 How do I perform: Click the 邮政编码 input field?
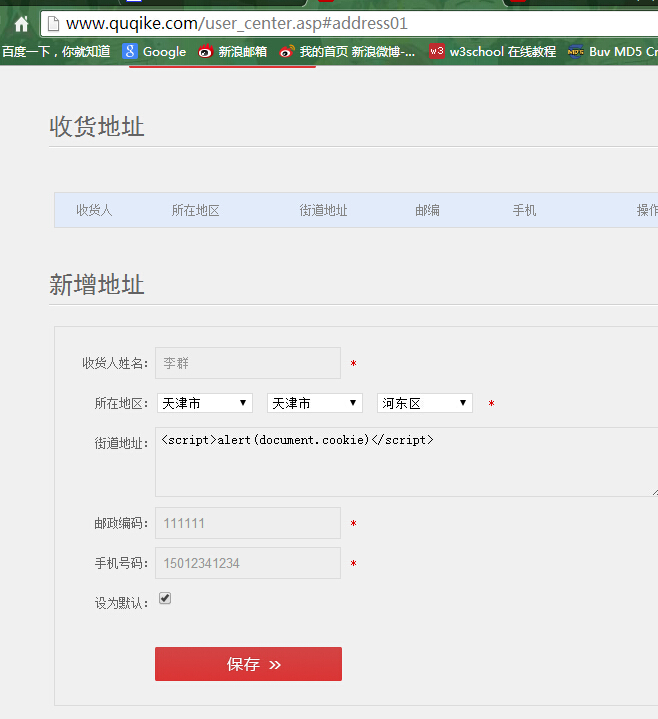[248, 523]
